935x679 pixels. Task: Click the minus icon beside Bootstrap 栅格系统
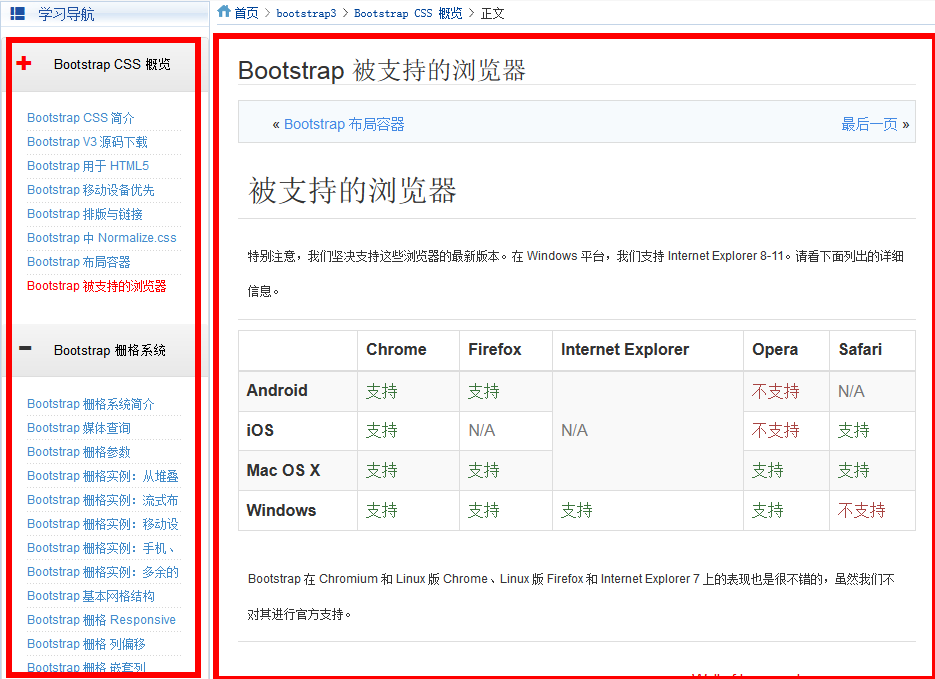(25, 349)
